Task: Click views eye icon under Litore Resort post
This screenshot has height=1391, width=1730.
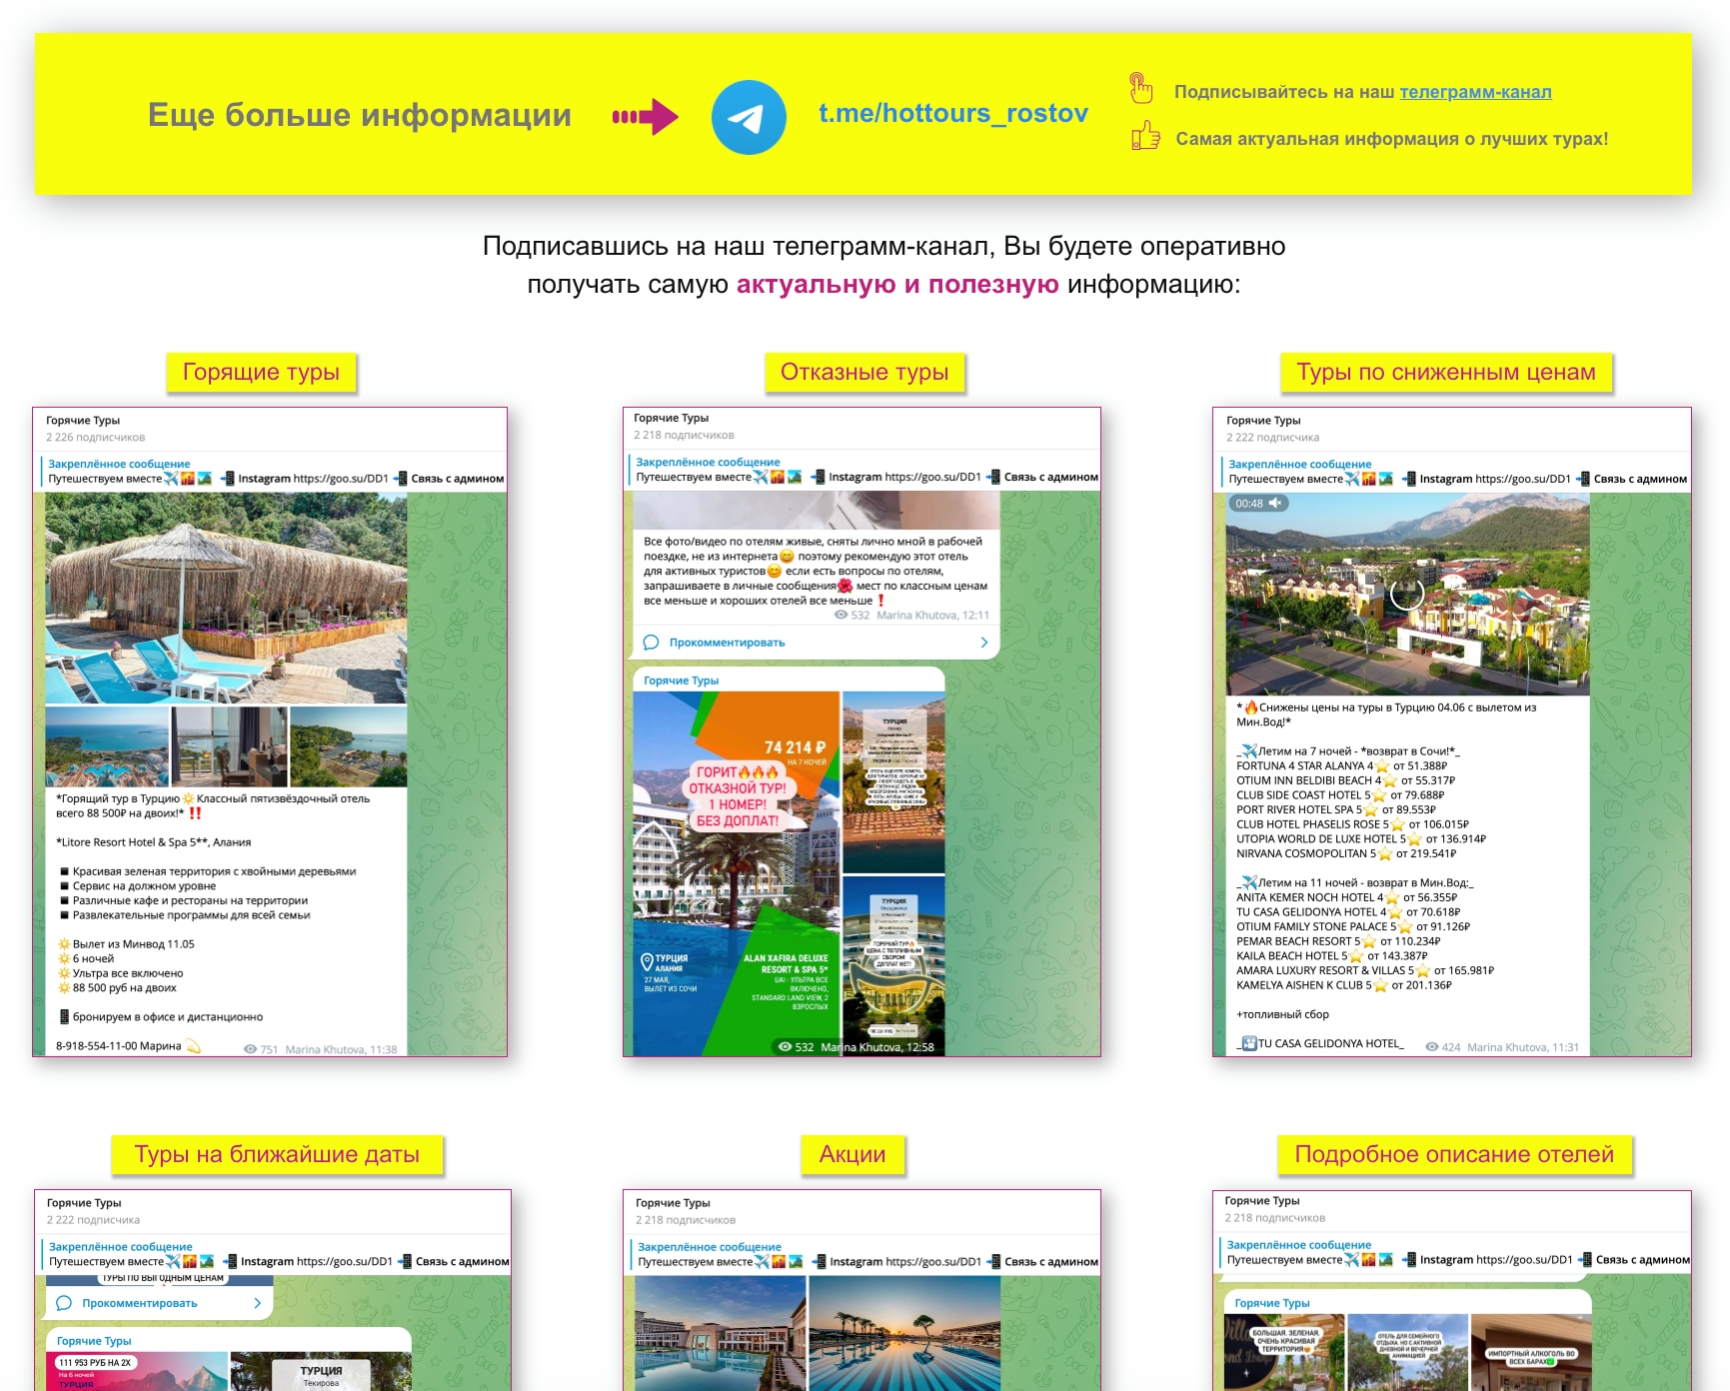Action: coord(250,1049)
